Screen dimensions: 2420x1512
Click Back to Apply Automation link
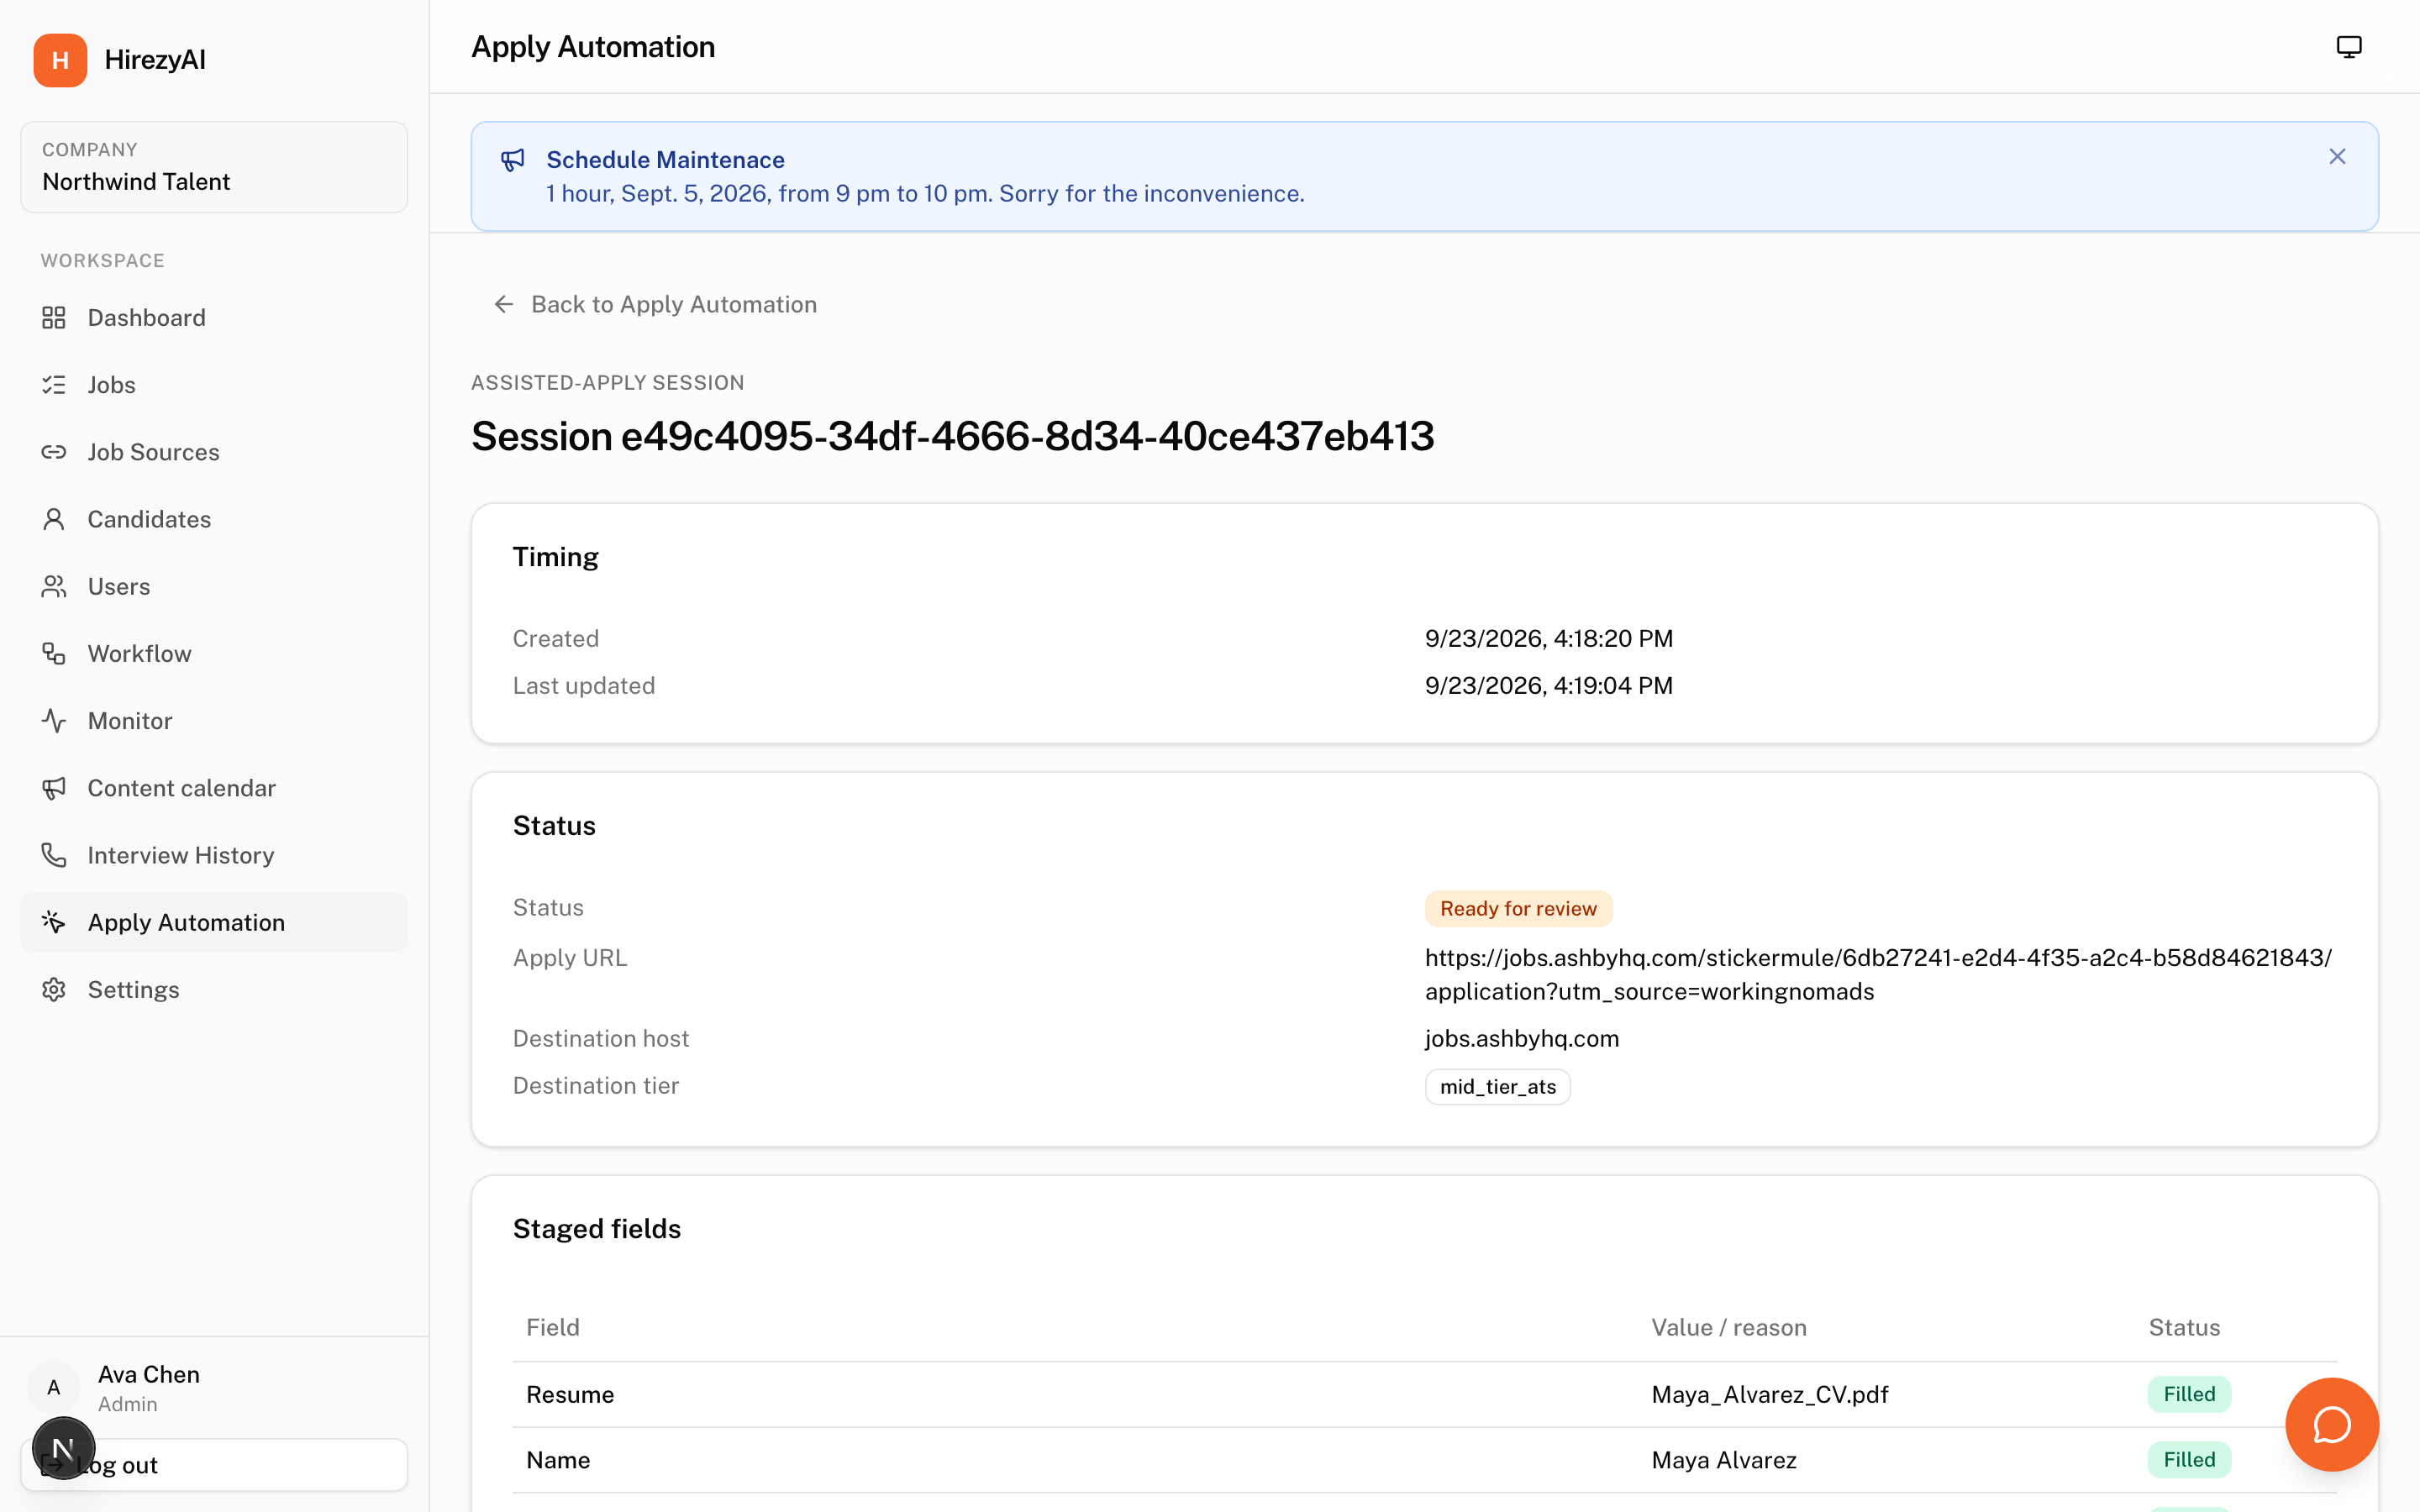655,304
